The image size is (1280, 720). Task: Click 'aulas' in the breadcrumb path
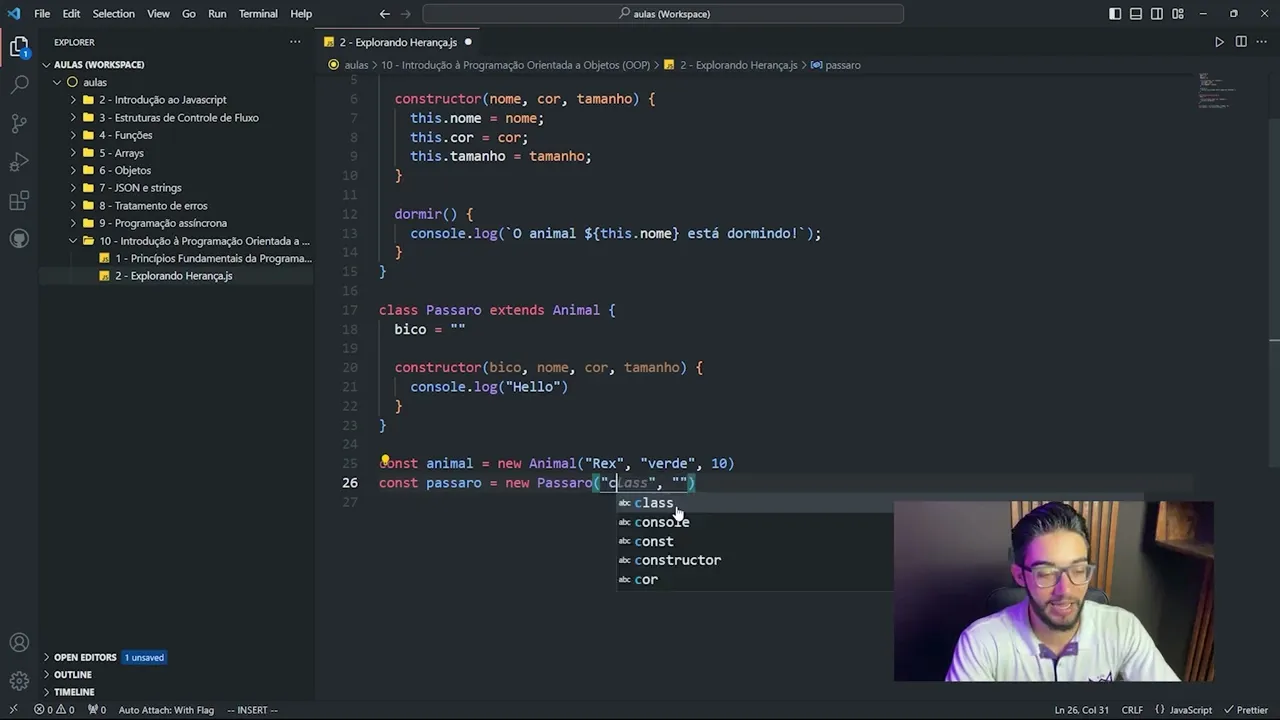click(356, 65)
